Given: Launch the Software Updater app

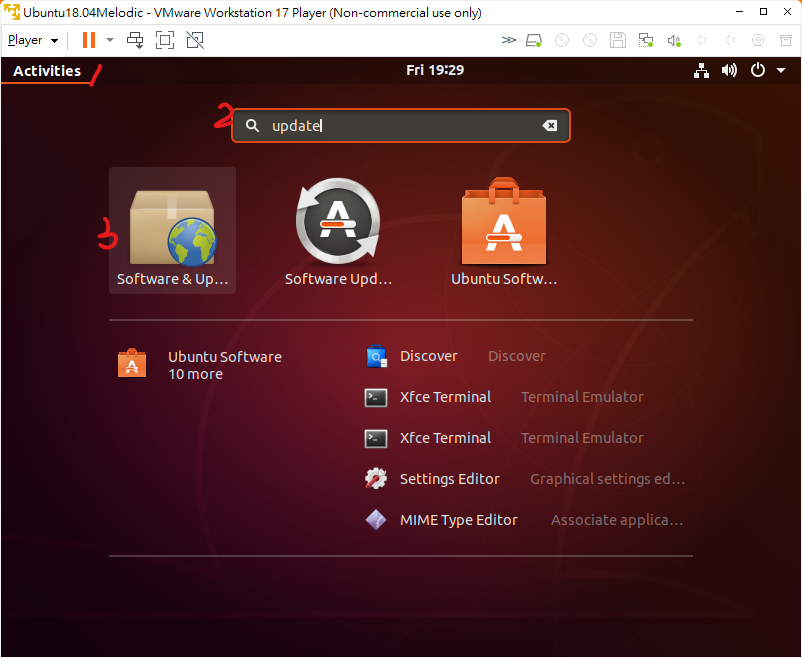Looking at the screenshot, I should point(338,231).
